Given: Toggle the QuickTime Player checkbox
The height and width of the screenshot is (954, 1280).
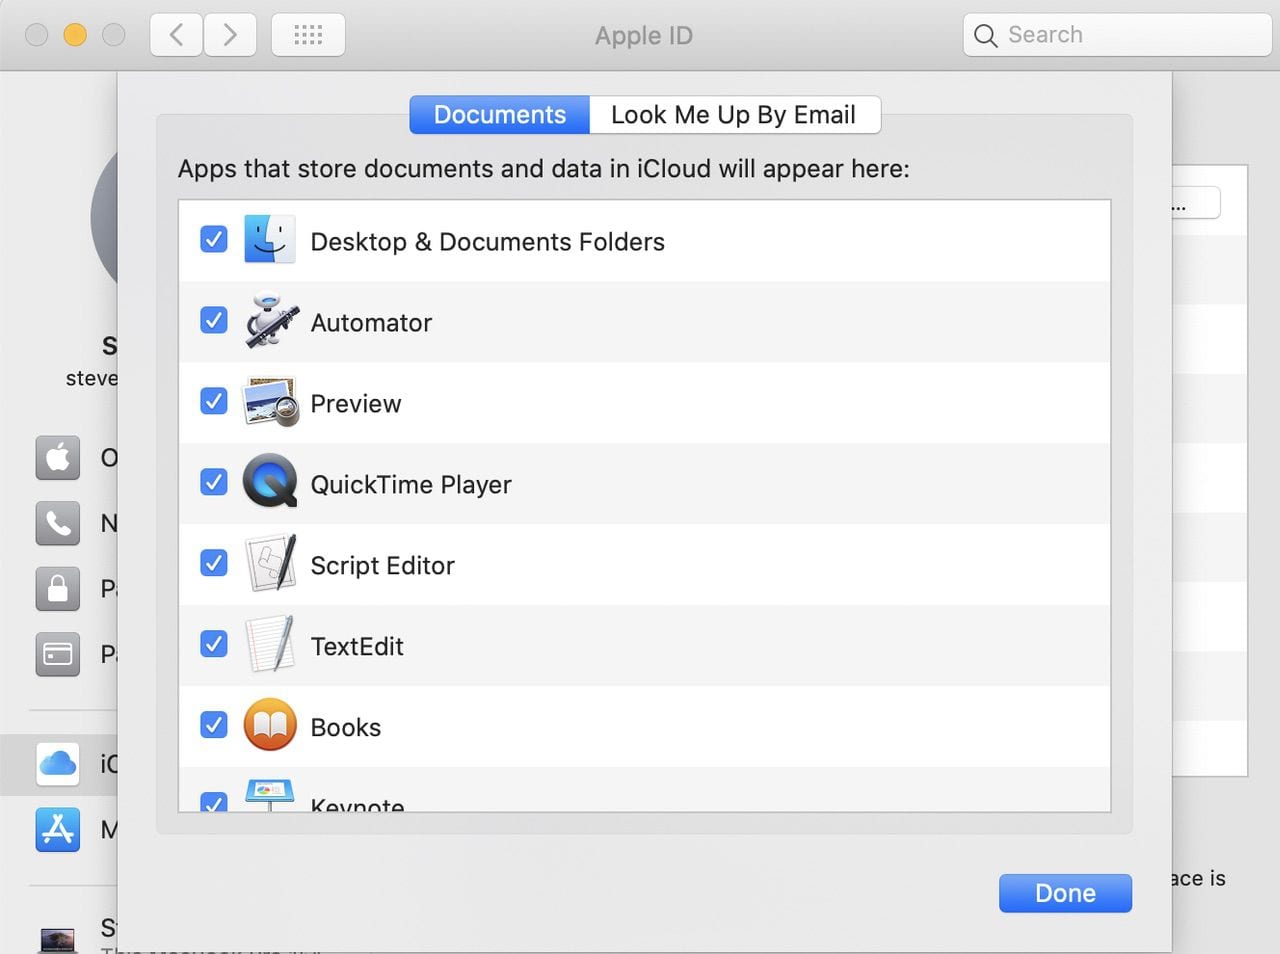Looking at the screenshot, I should coord(214,483).
